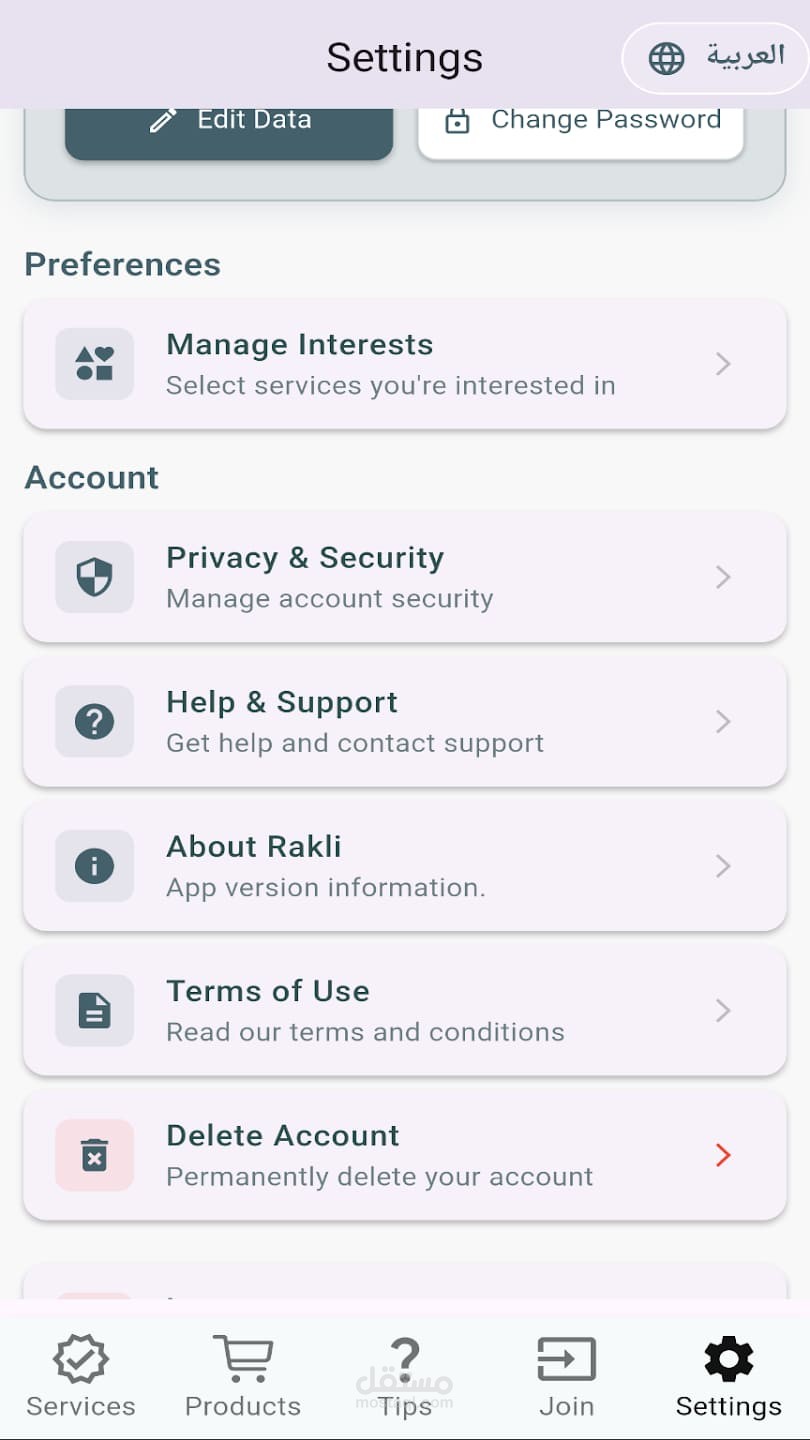Tap the Privacy & Security shield icon

tap(94, 577)
